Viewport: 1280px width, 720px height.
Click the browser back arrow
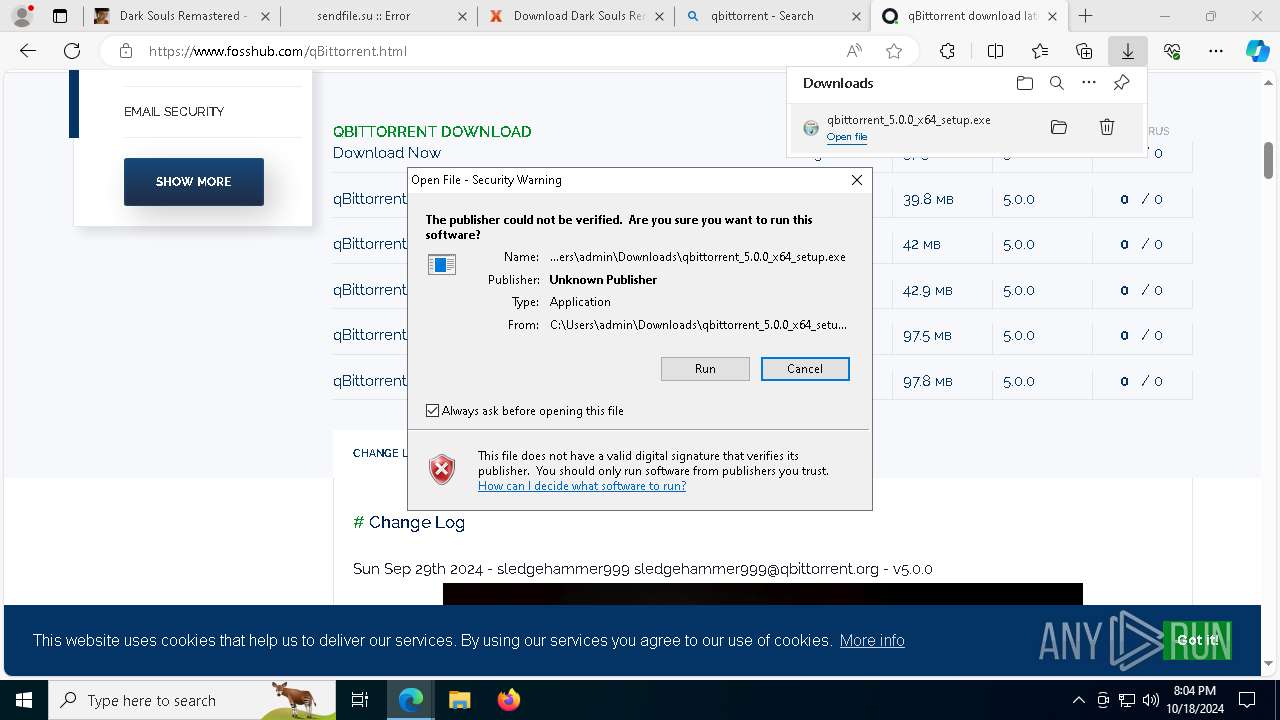(28, 51)
